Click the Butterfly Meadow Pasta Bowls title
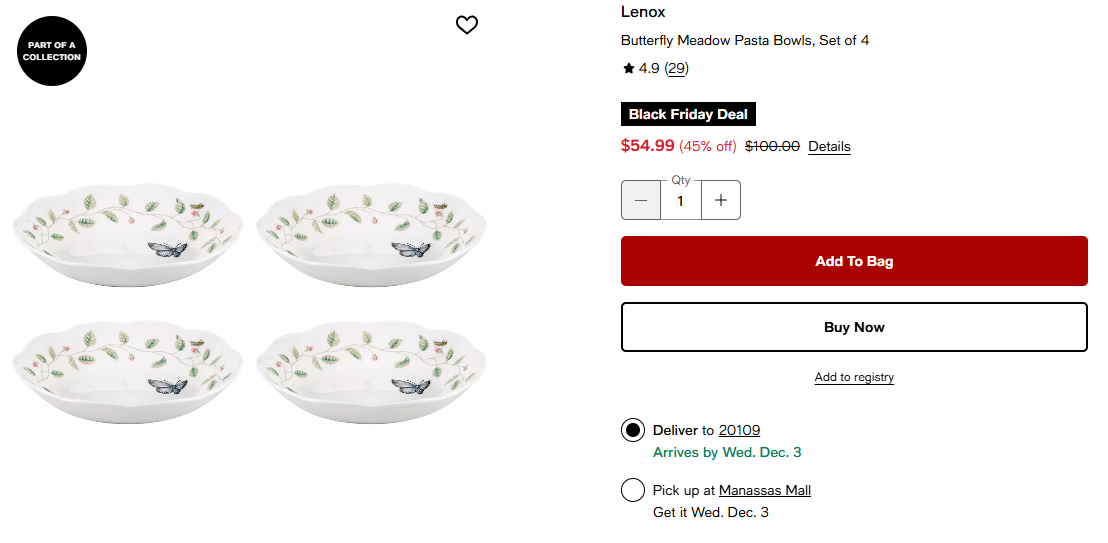Screen dimensions: 1108x543 tap(745, 41)
